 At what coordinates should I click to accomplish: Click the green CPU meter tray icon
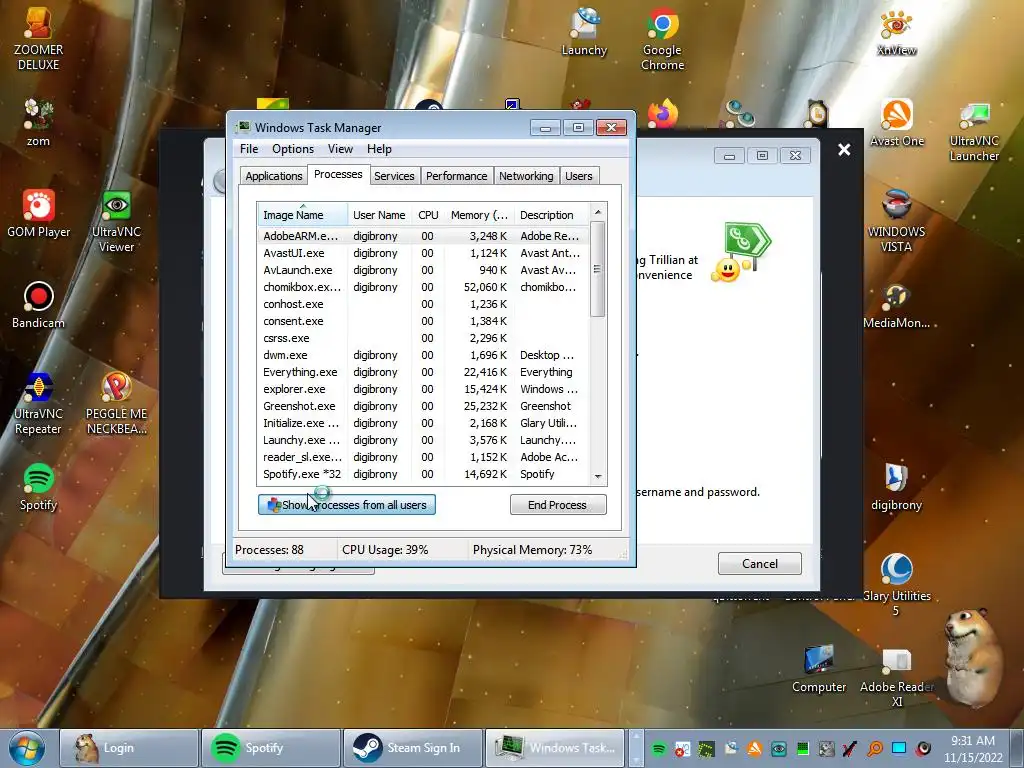[803, 748]
